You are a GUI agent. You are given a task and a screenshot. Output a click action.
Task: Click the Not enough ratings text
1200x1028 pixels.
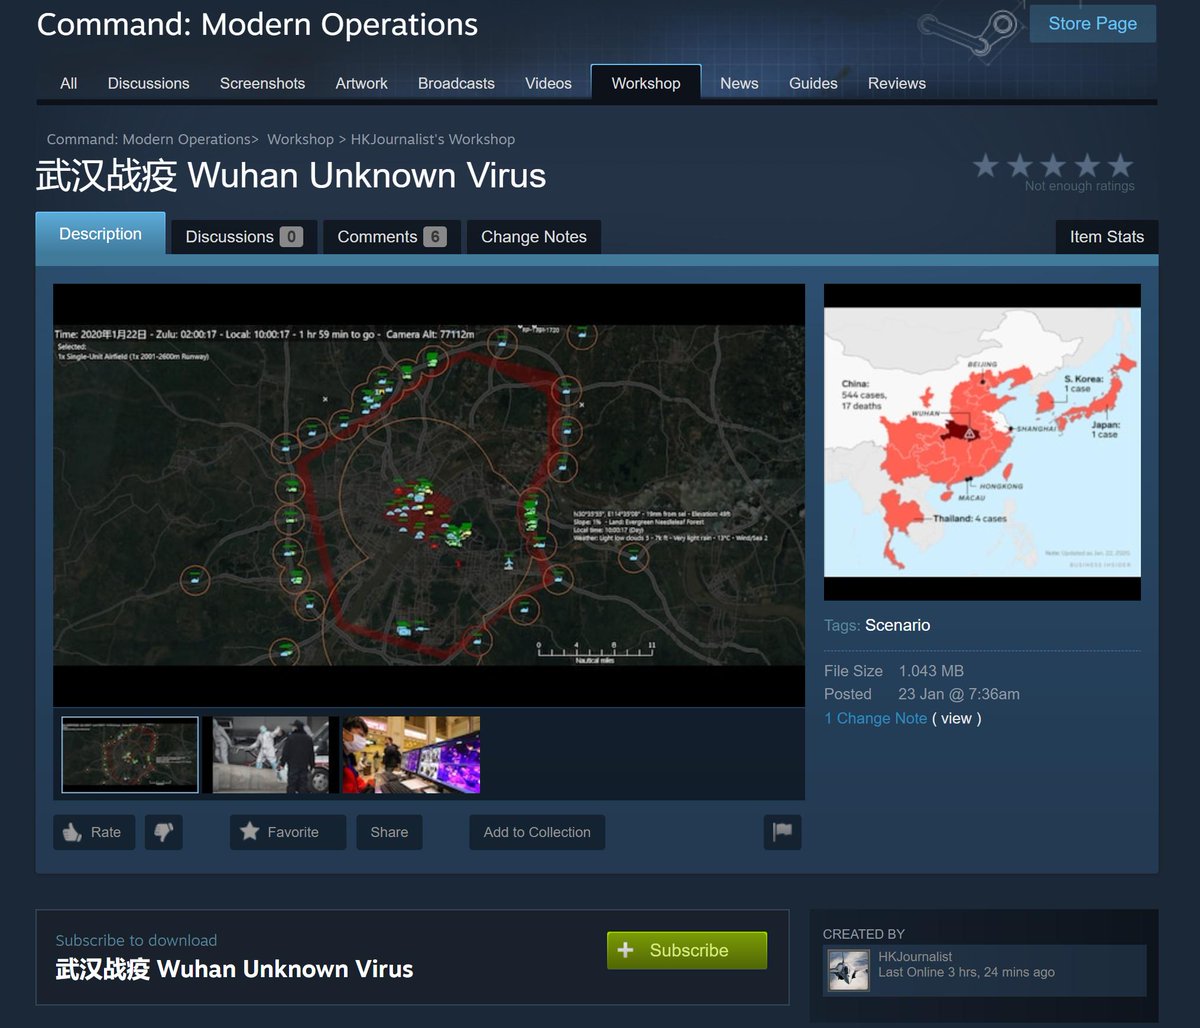(x=1080, y=186)
